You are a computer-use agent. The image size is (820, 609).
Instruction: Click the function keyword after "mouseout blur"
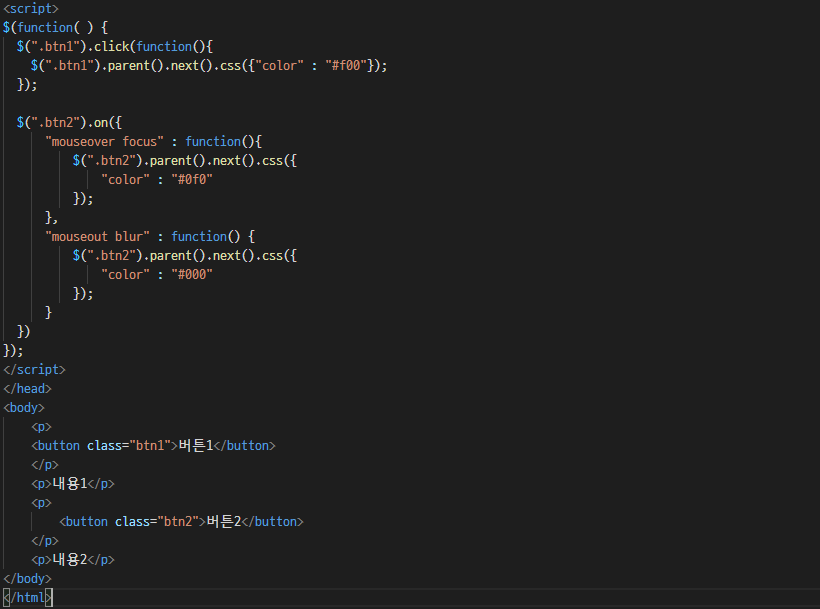(199, 236)
